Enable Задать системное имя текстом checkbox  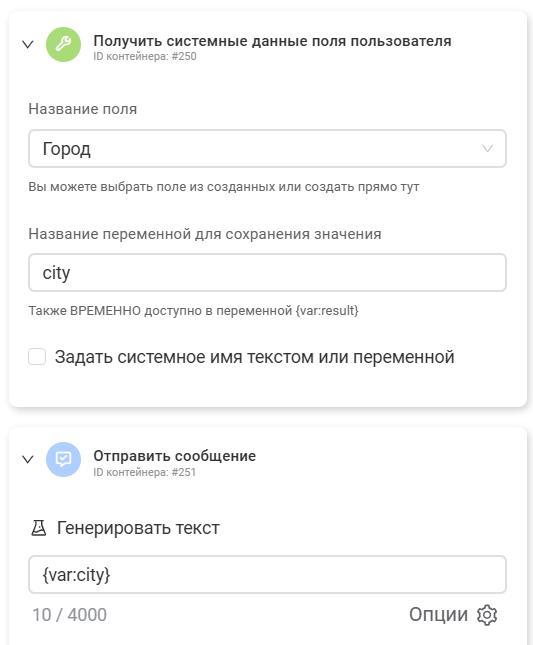[37, 356]
